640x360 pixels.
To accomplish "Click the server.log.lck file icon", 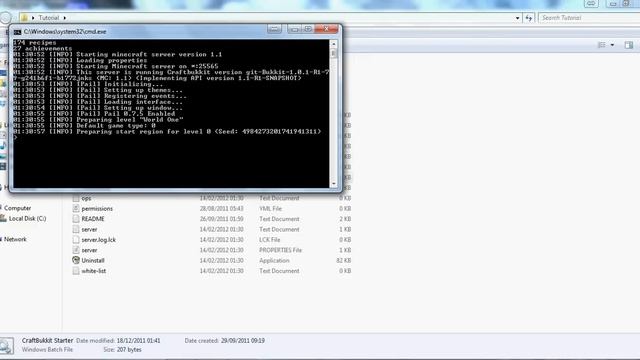I will (76, 240).
